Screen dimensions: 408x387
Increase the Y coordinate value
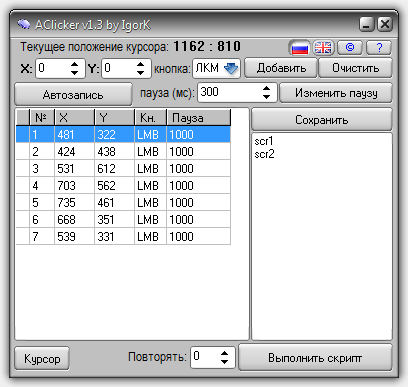tap(141, 64)
